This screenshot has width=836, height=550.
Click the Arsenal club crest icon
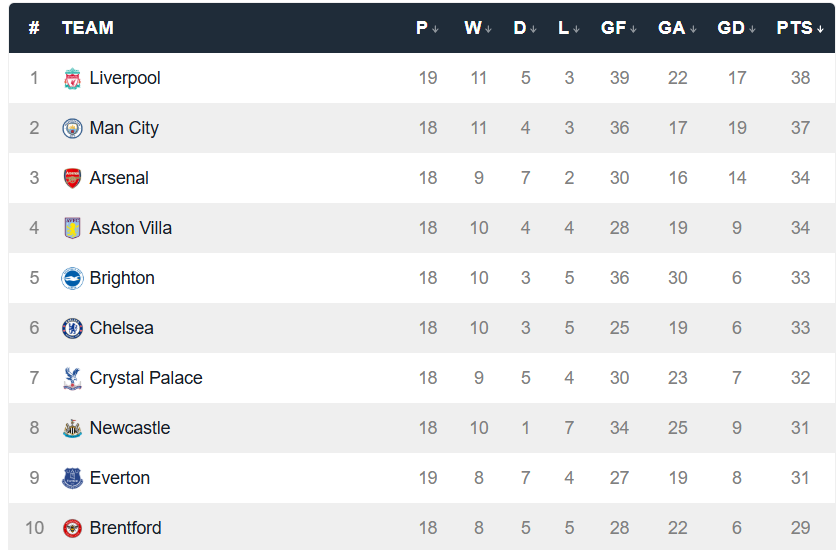click(x=72, y=178)
